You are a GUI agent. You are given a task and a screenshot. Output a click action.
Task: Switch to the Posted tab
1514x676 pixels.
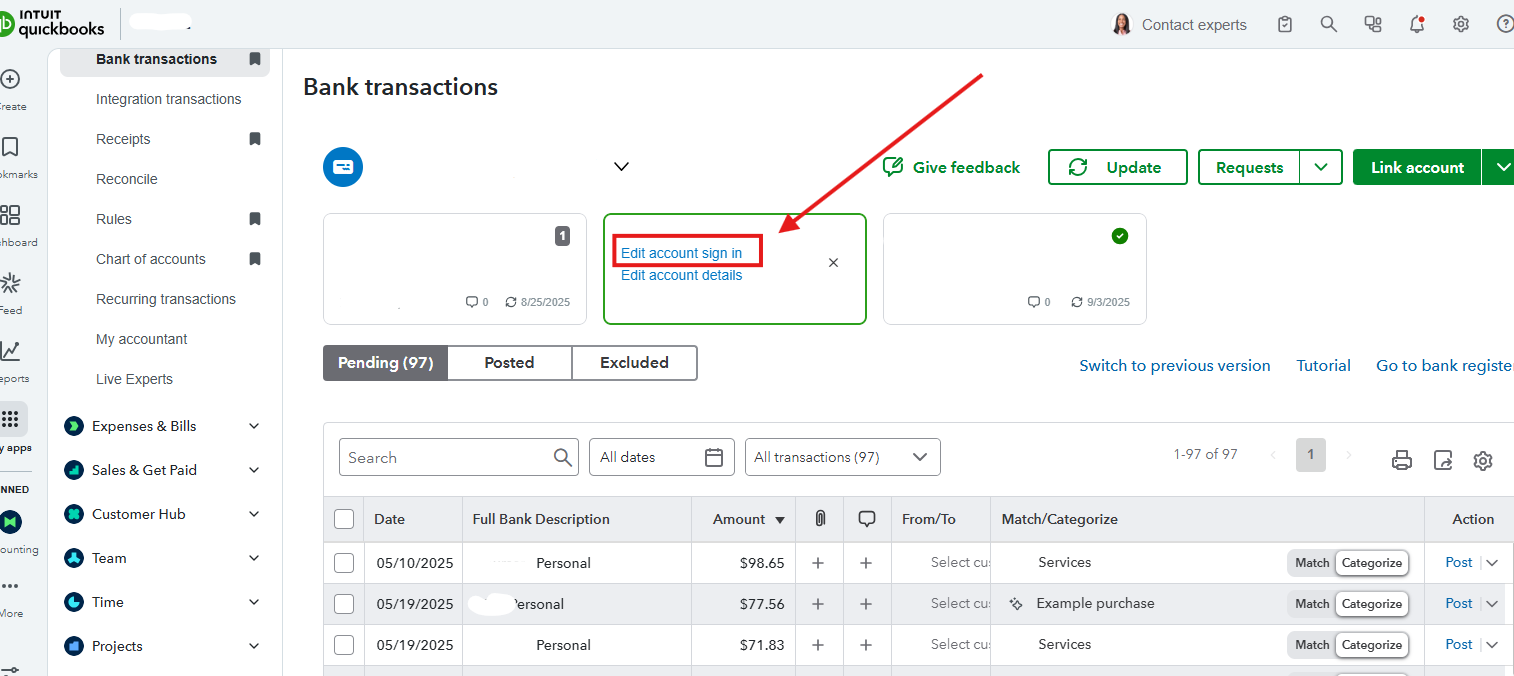tap(509, 363)
